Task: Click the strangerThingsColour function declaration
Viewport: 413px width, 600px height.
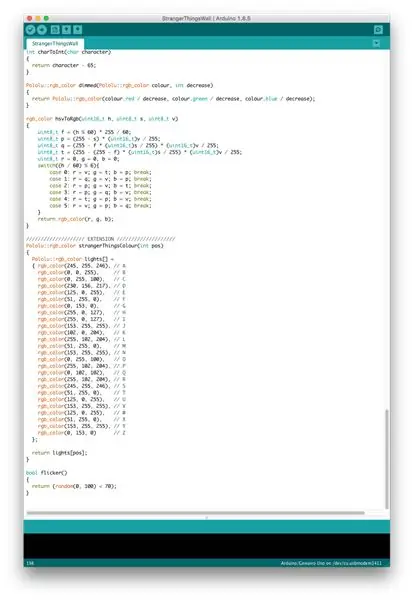Action: (95, 246)
